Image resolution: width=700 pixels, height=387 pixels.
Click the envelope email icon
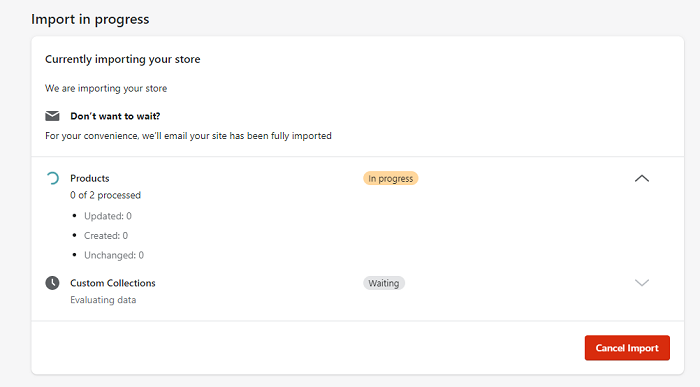pyautogui.click(x=52, y=116)
